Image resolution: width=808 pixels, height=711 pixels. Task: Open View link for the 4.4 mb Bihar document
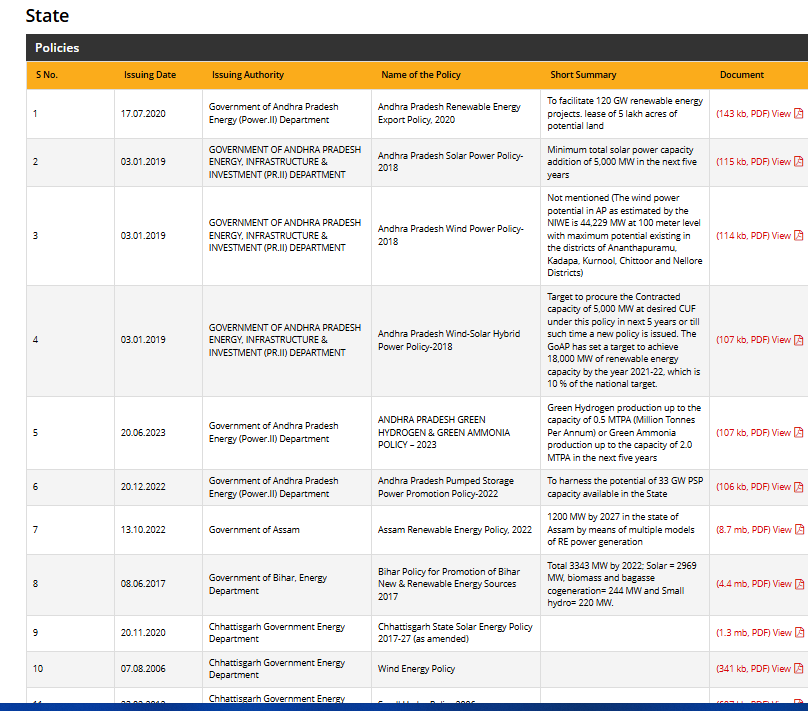coord(781,584)
